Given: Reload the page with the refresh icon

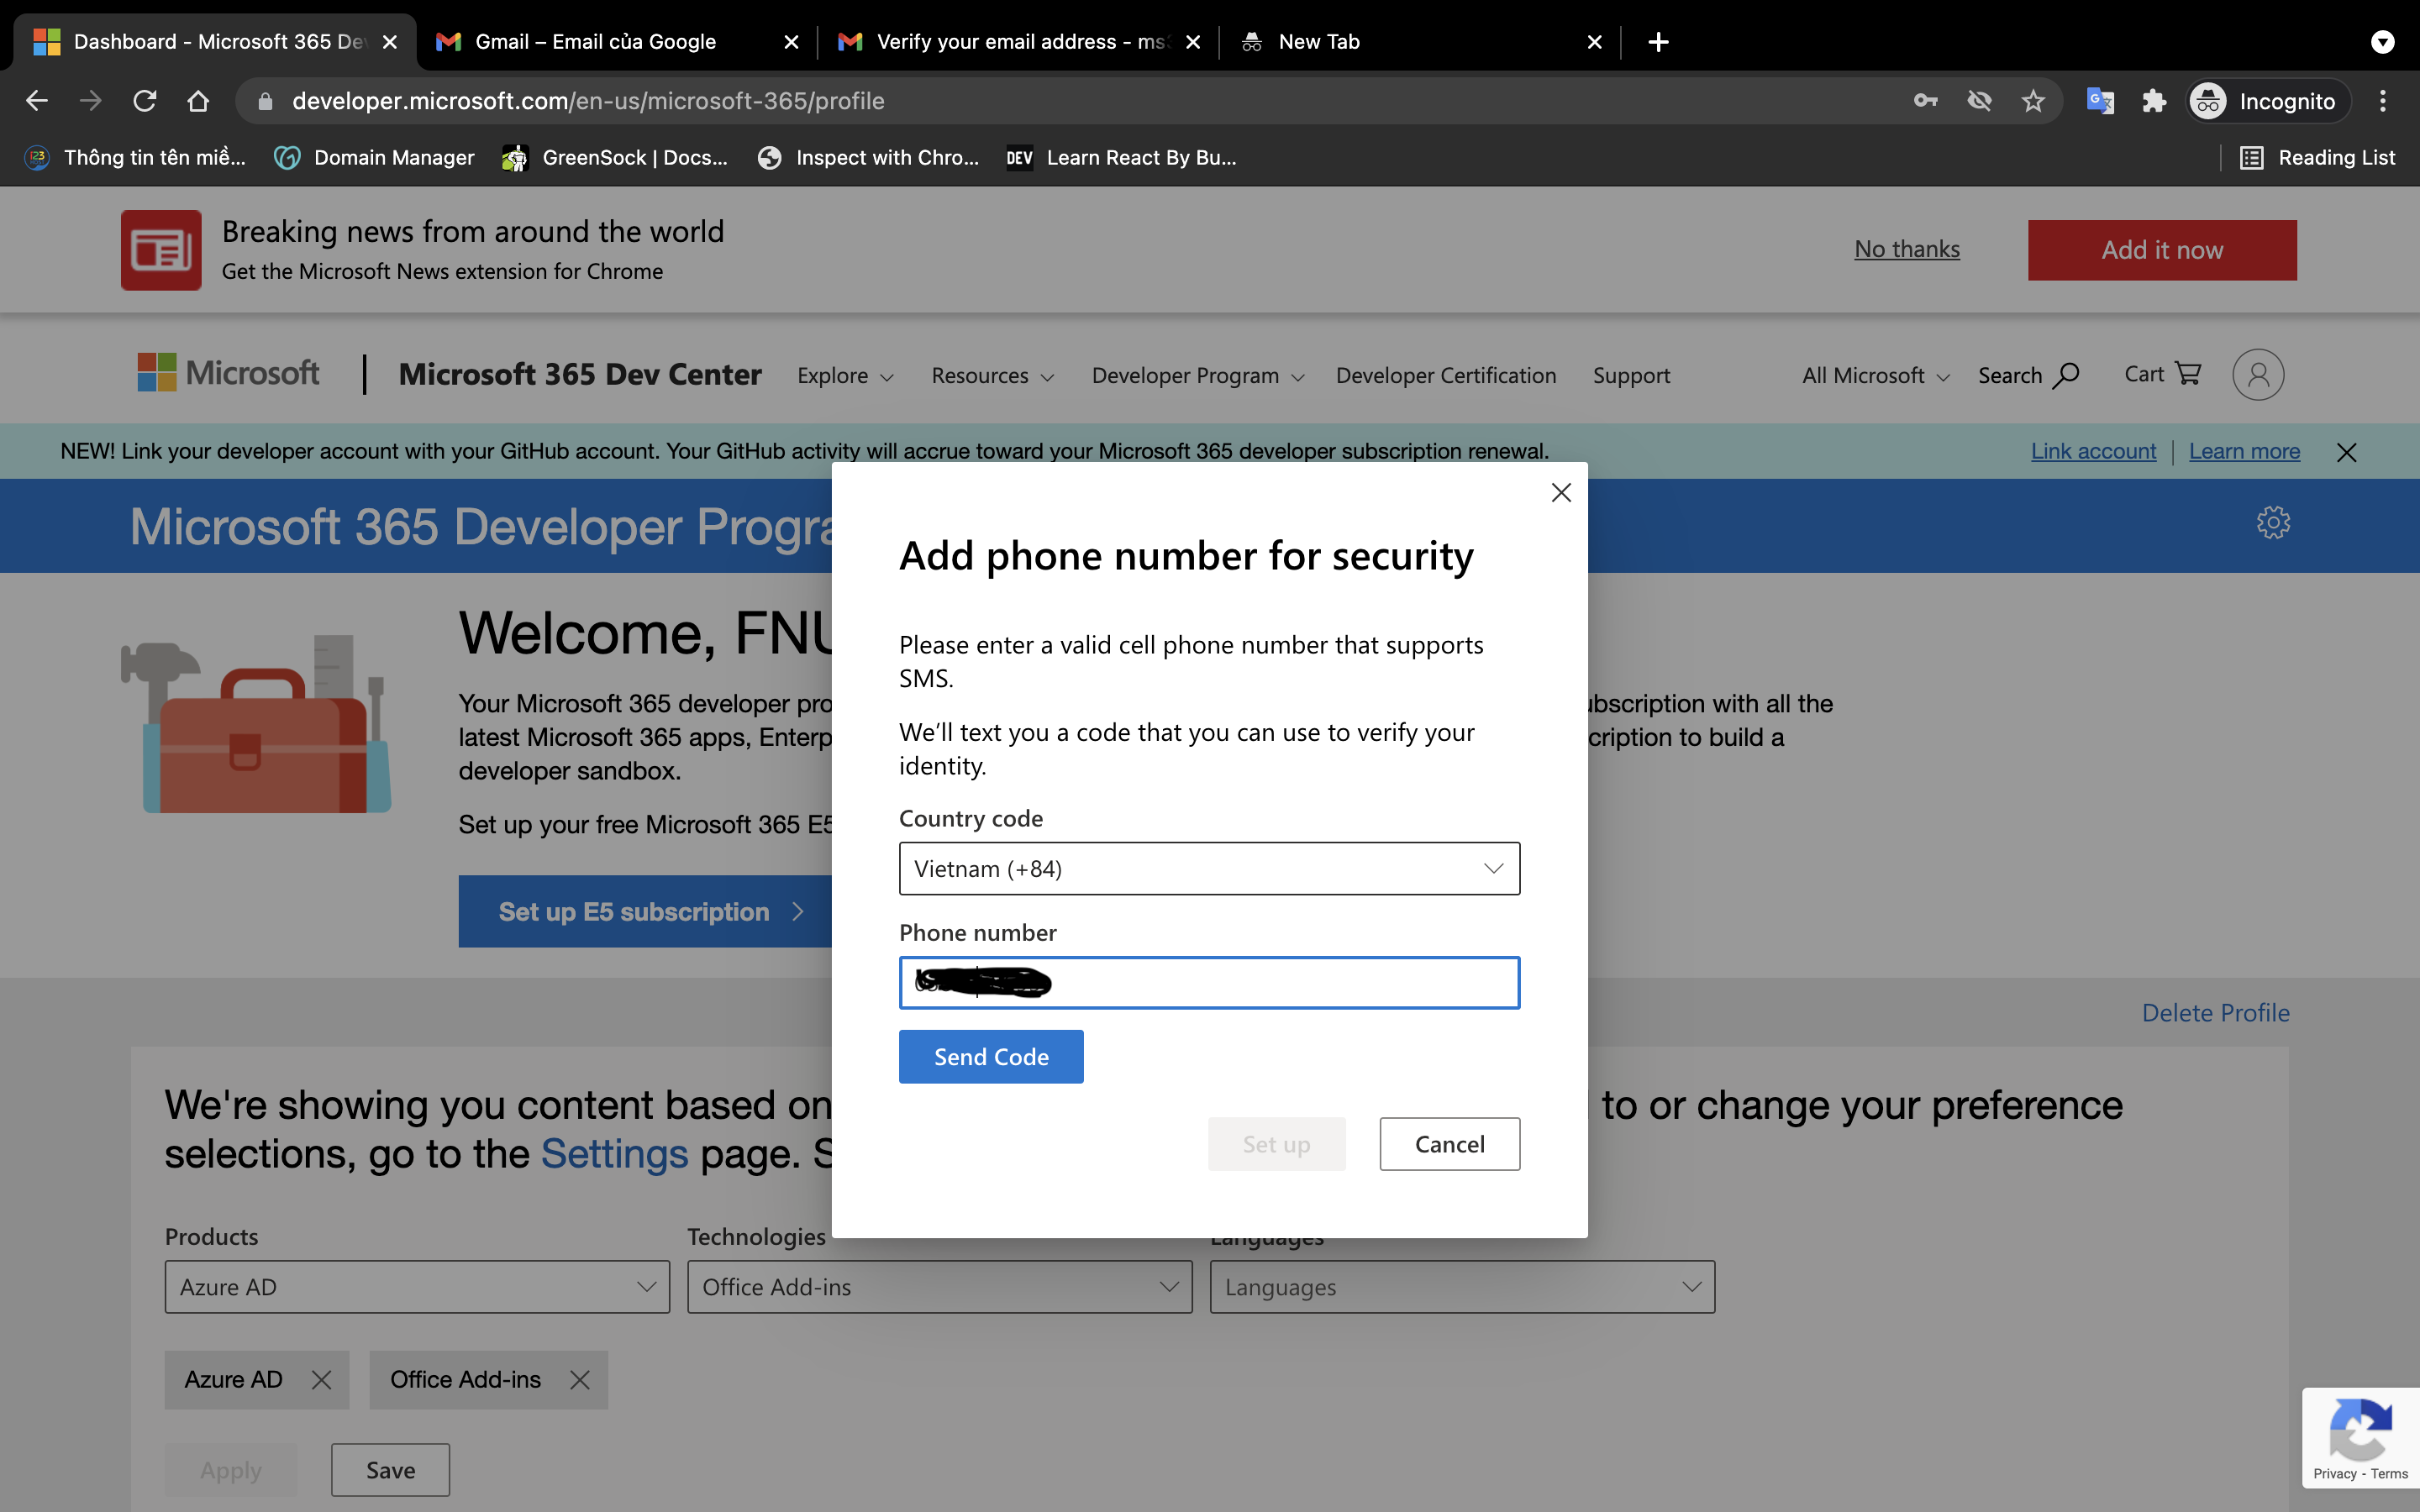Looking at the screenshot, I should pos(144,100).
